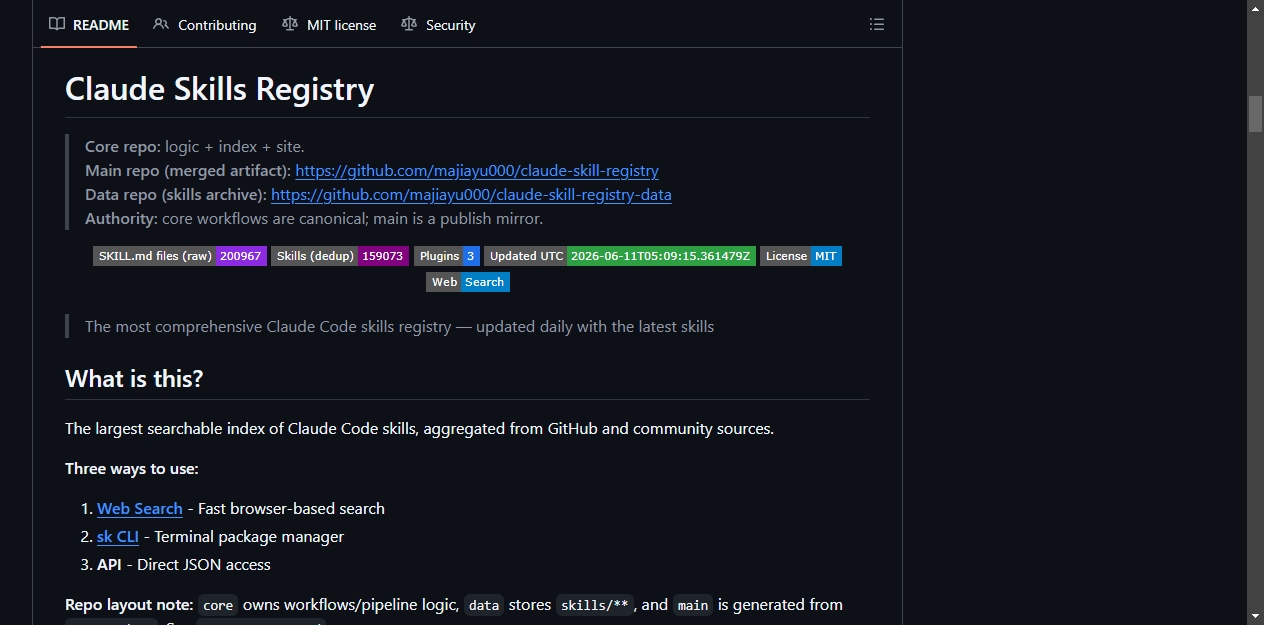Click the Web Search badge
This screenshot has height=625, width=1264.
pyautogui.click(x=468, y=282)
